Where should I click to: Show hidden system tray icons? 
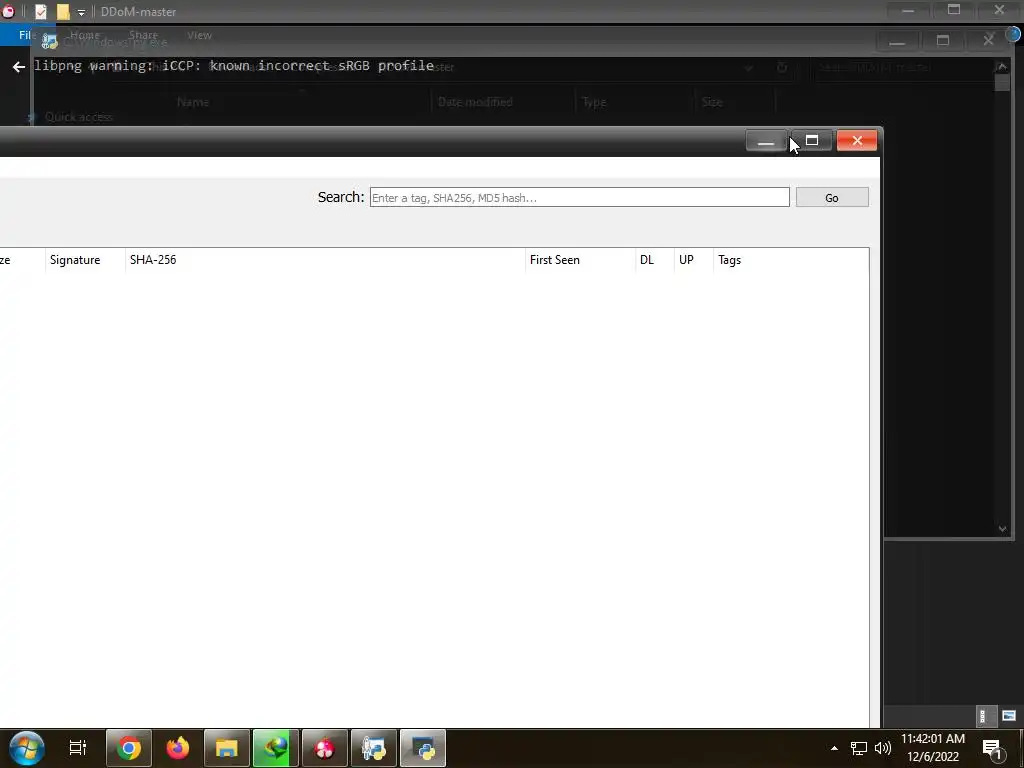(834, 748)
